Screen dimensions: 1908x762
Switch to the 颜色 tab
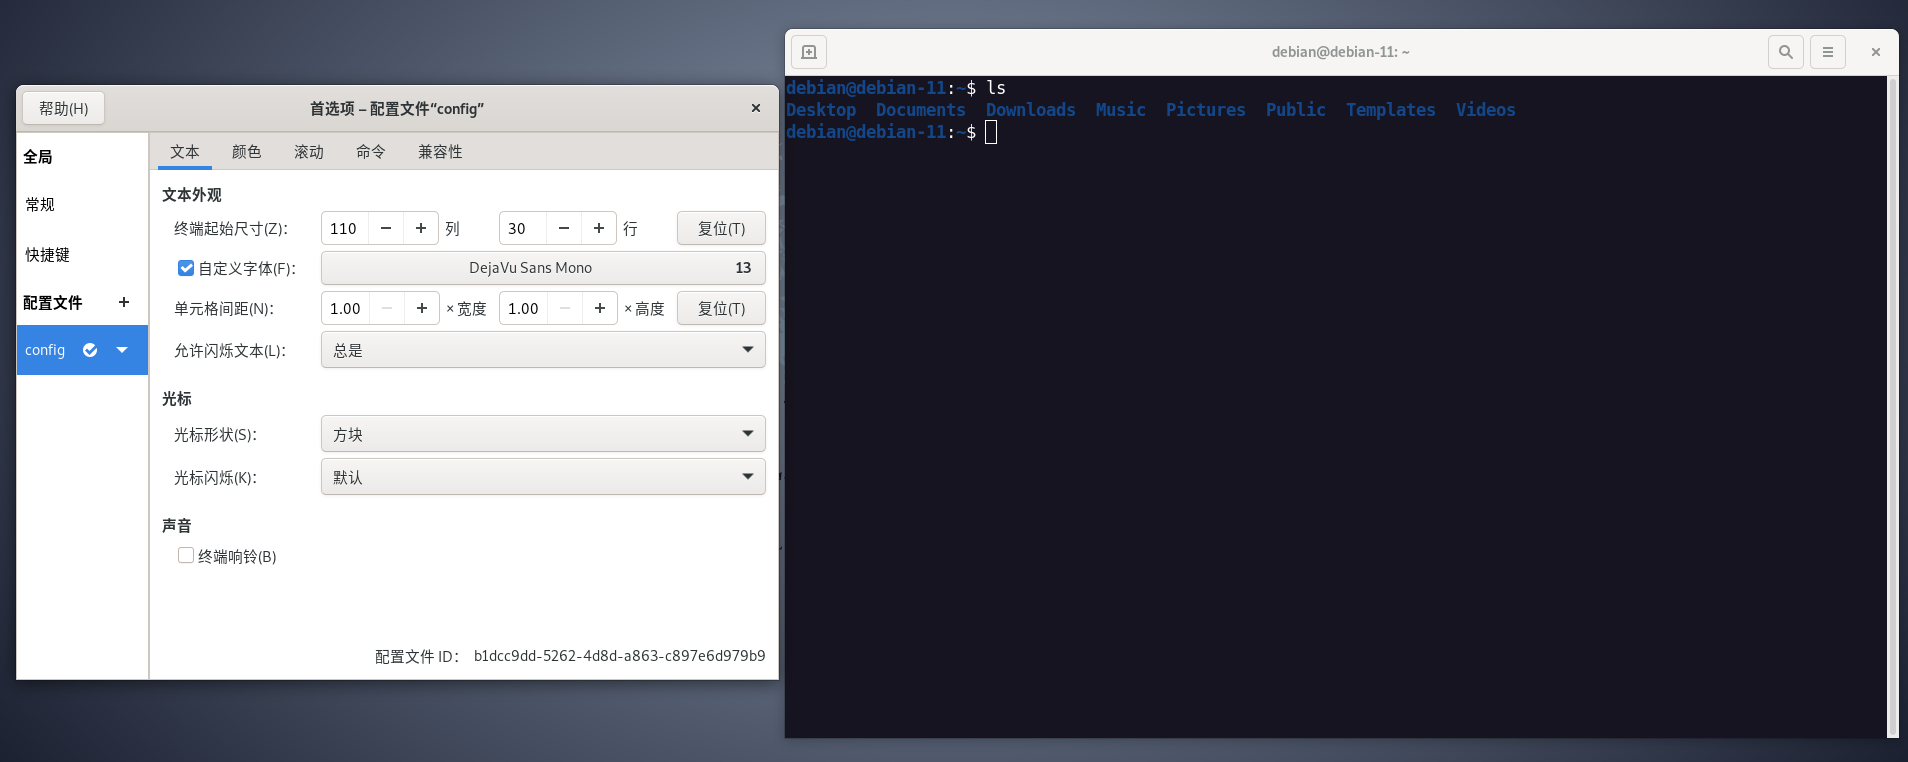(247, 152)
